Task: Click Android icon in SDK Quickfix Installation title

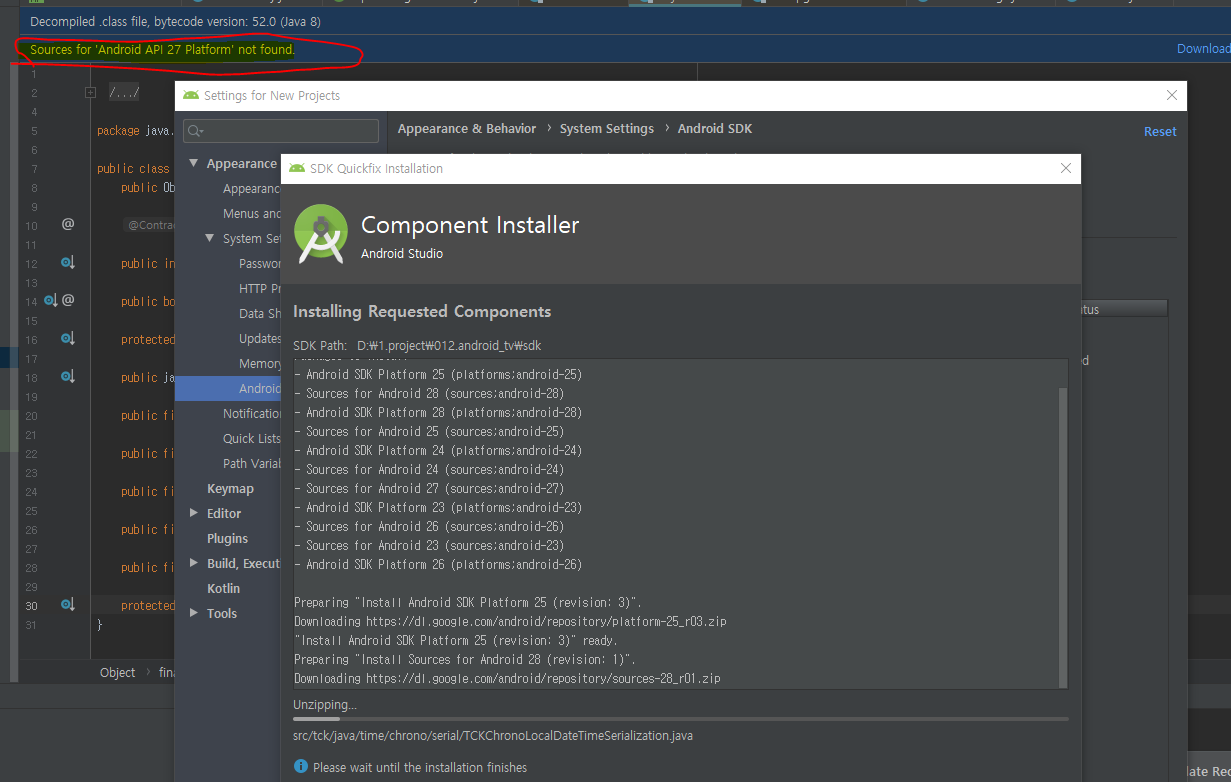Action: [296, 168]
